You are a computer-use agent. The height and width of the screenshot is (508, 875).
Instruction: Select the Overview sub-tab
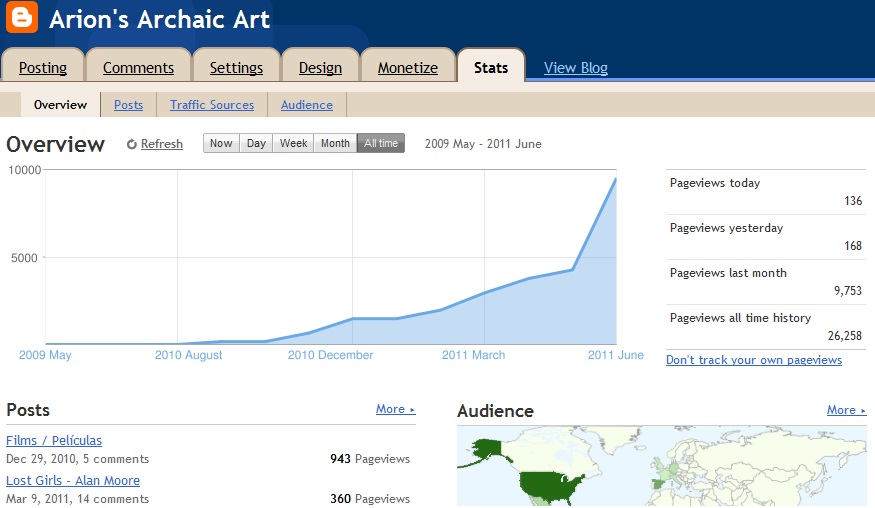point(60,104)
